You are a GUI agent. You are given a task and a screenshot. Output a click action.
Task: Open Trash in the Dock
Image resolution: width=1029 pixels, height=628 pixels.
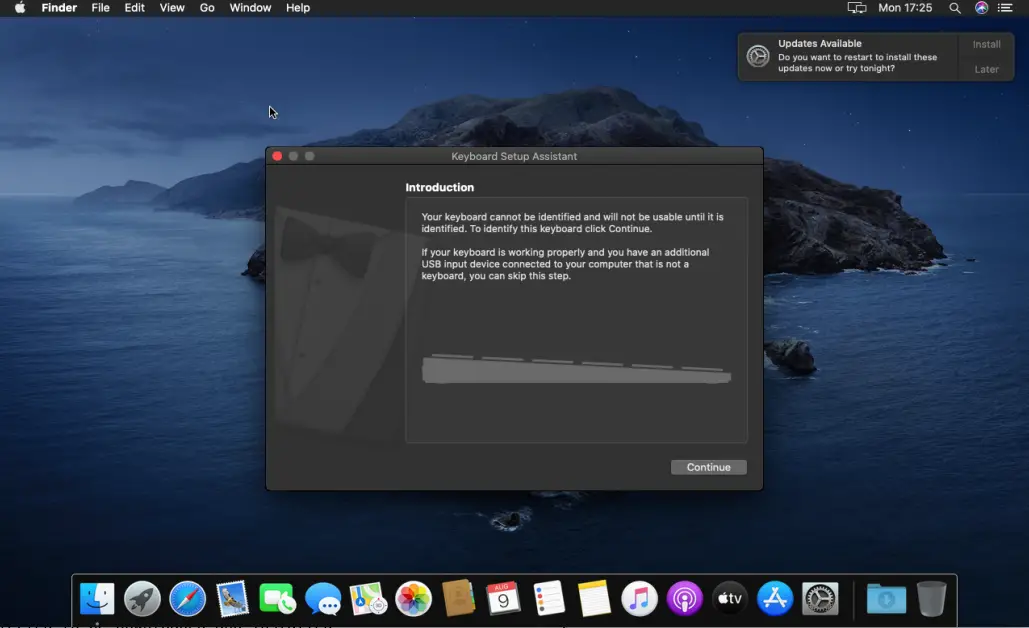click(x=931, y=598)
